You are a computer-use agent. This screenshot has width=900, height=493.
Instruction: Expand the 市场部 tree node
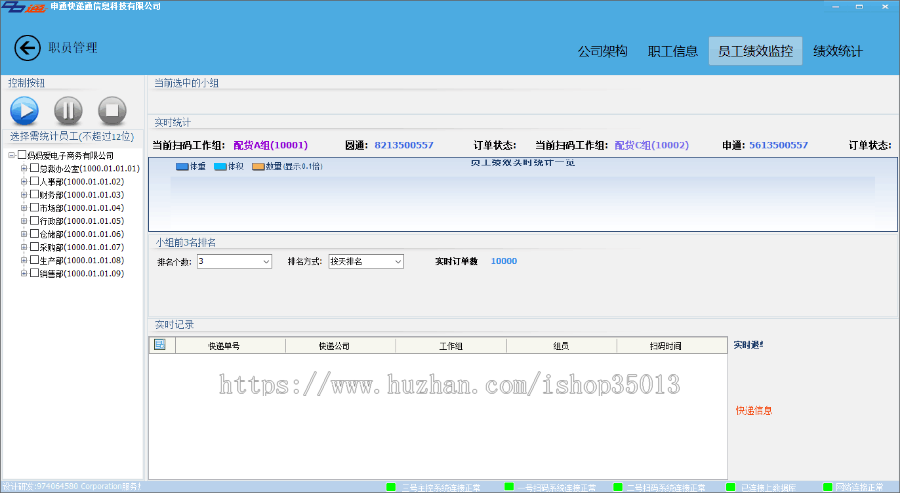click(24, 208)
